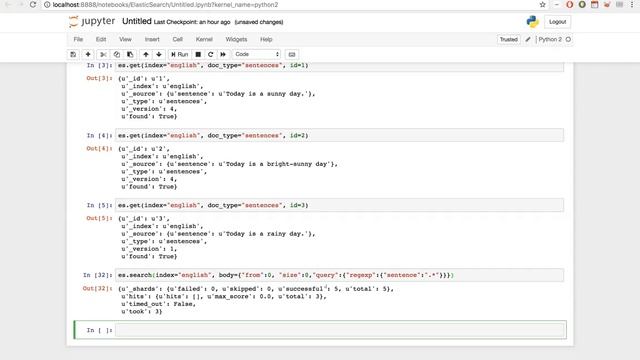The height and width of the screenshot is (360, 640).
Task: Select the es.search cell In [32]
Action: click(340, 275)
